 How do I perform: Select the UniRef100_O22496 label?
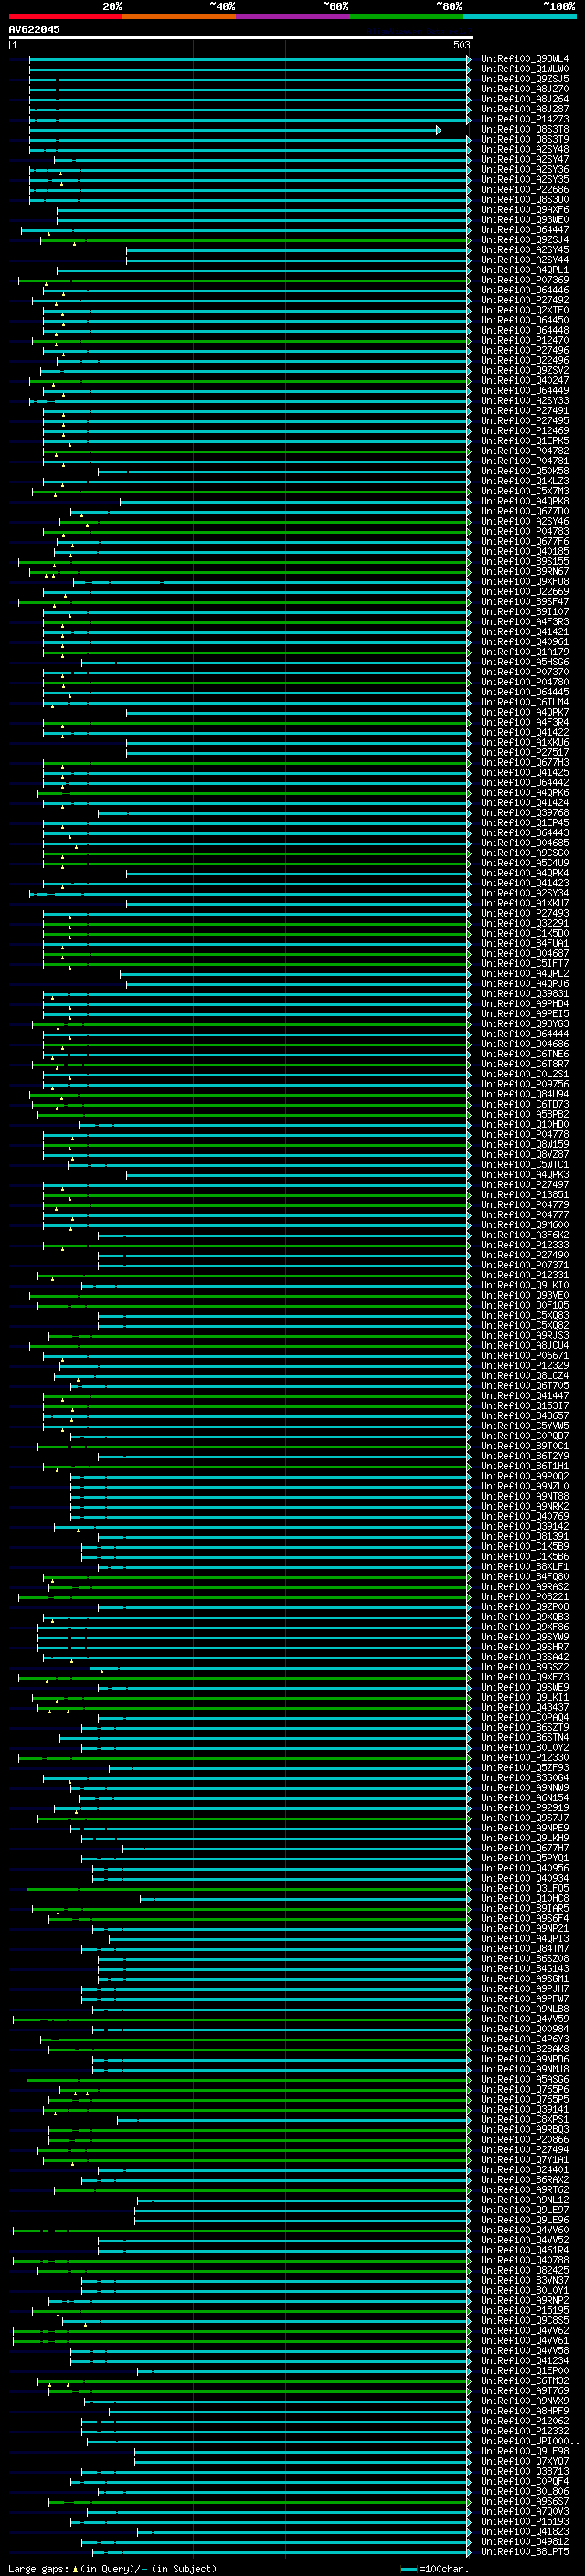point(524,360)
